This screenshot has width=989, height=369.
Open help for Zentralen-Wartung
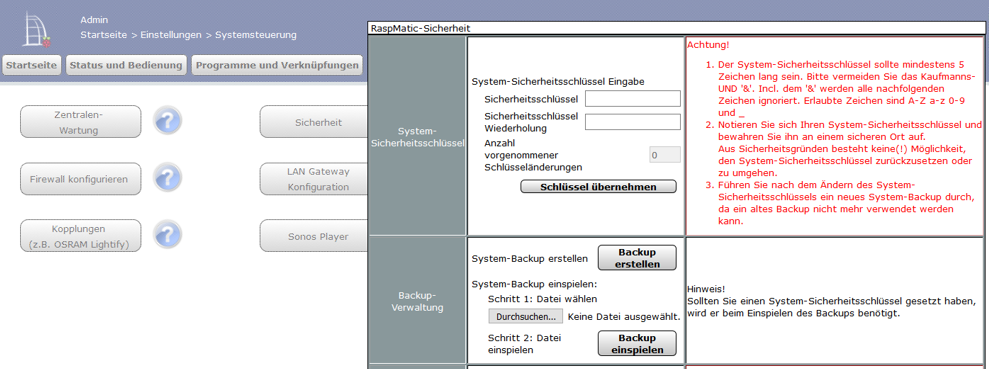pos(167,121)
